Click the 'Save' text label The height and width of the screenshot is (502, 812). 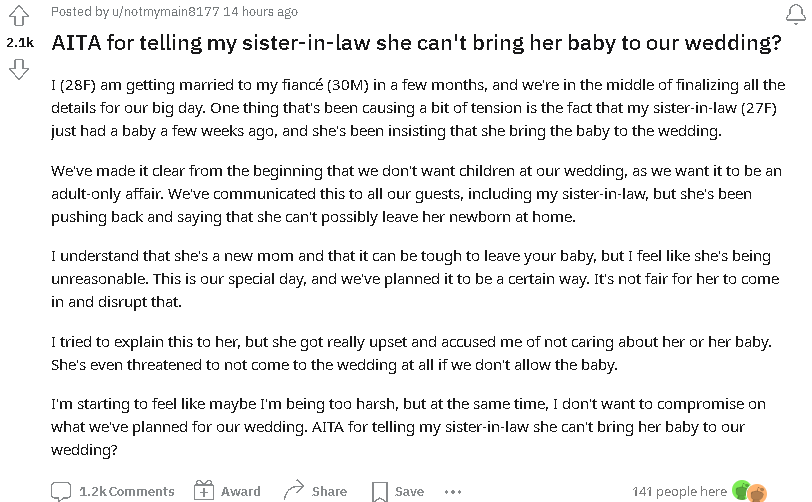[410, 491]
